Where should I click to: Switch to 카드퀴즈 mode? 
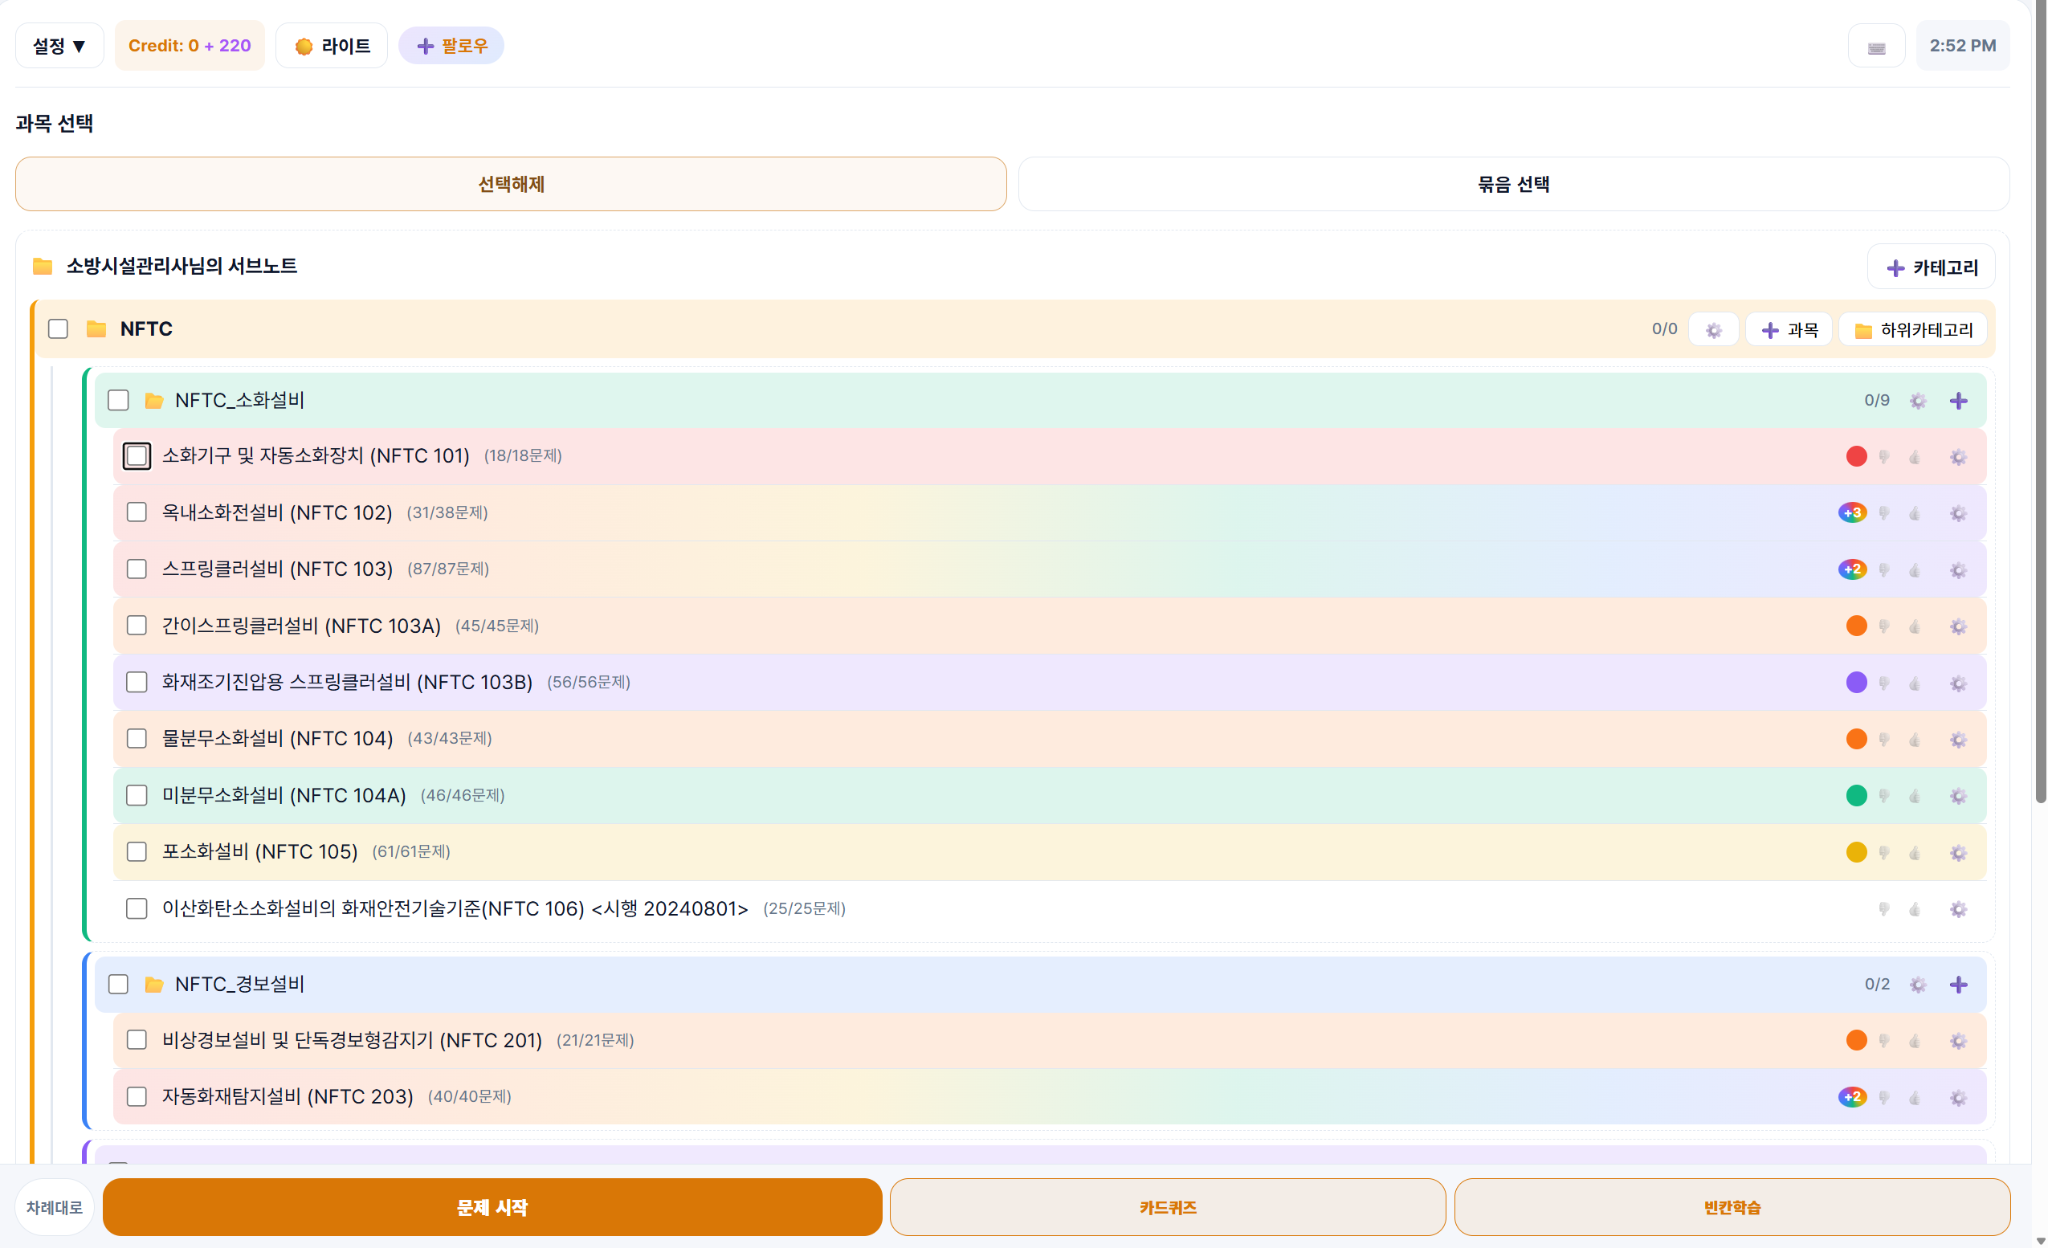point(1168,1208)
